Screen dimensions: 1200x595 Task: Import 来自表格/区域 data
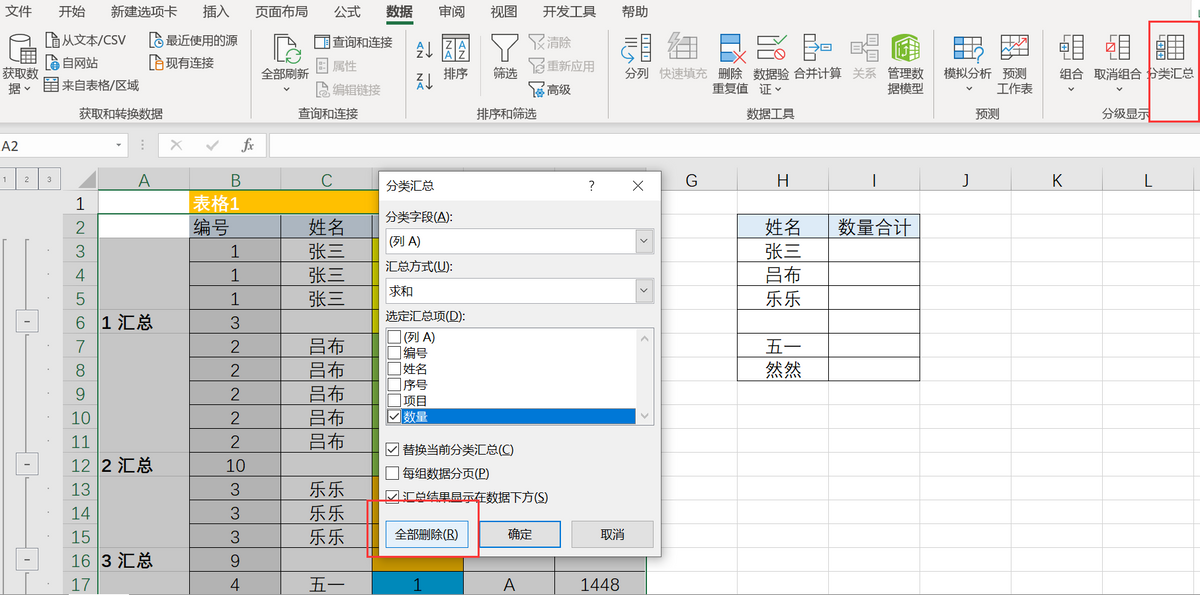92,86
